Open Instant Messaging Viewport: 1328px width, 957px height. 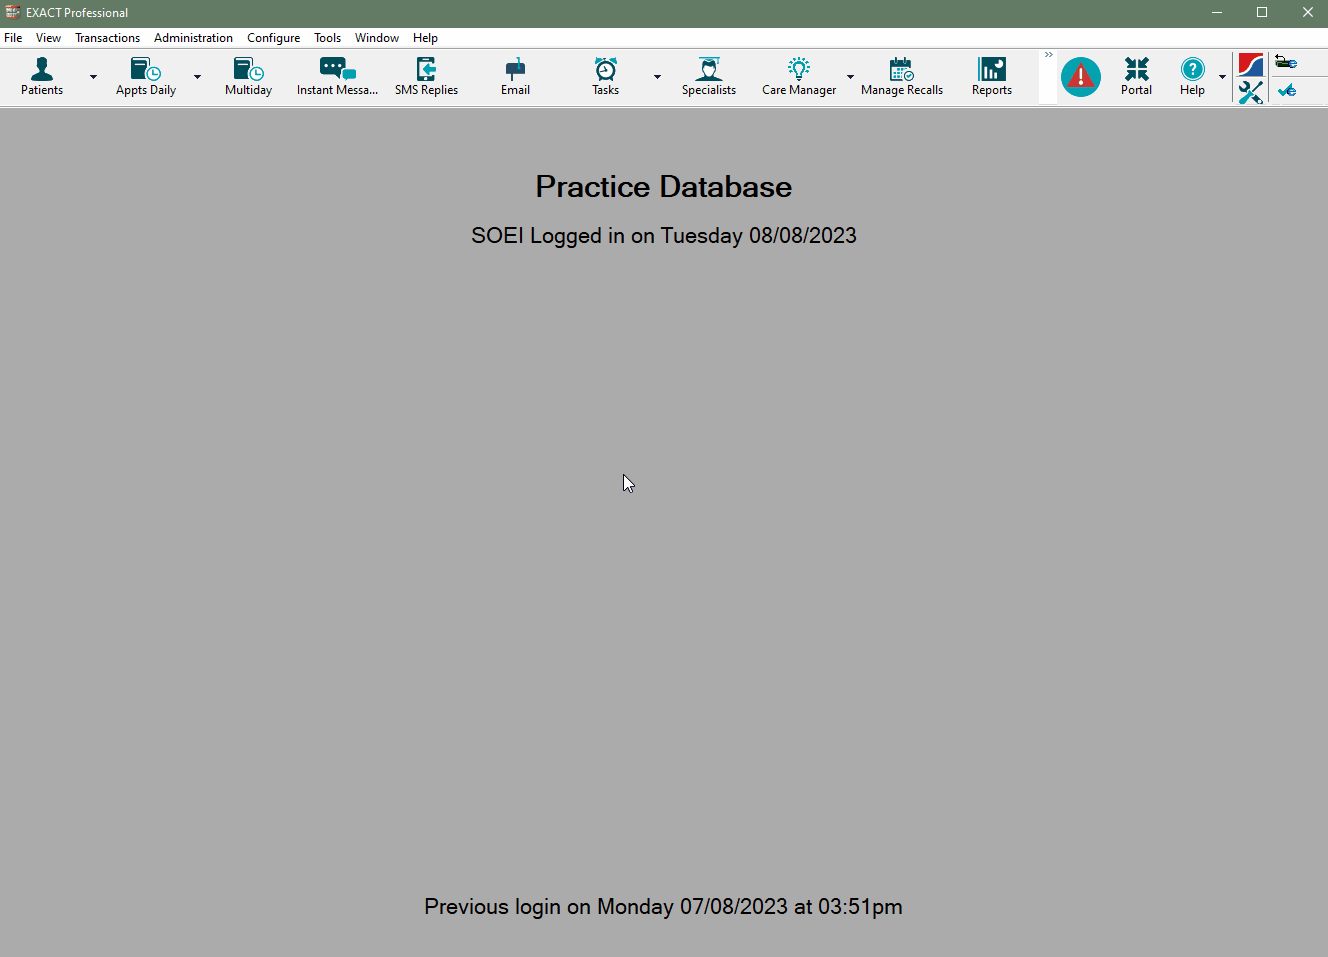pos(337,76)
